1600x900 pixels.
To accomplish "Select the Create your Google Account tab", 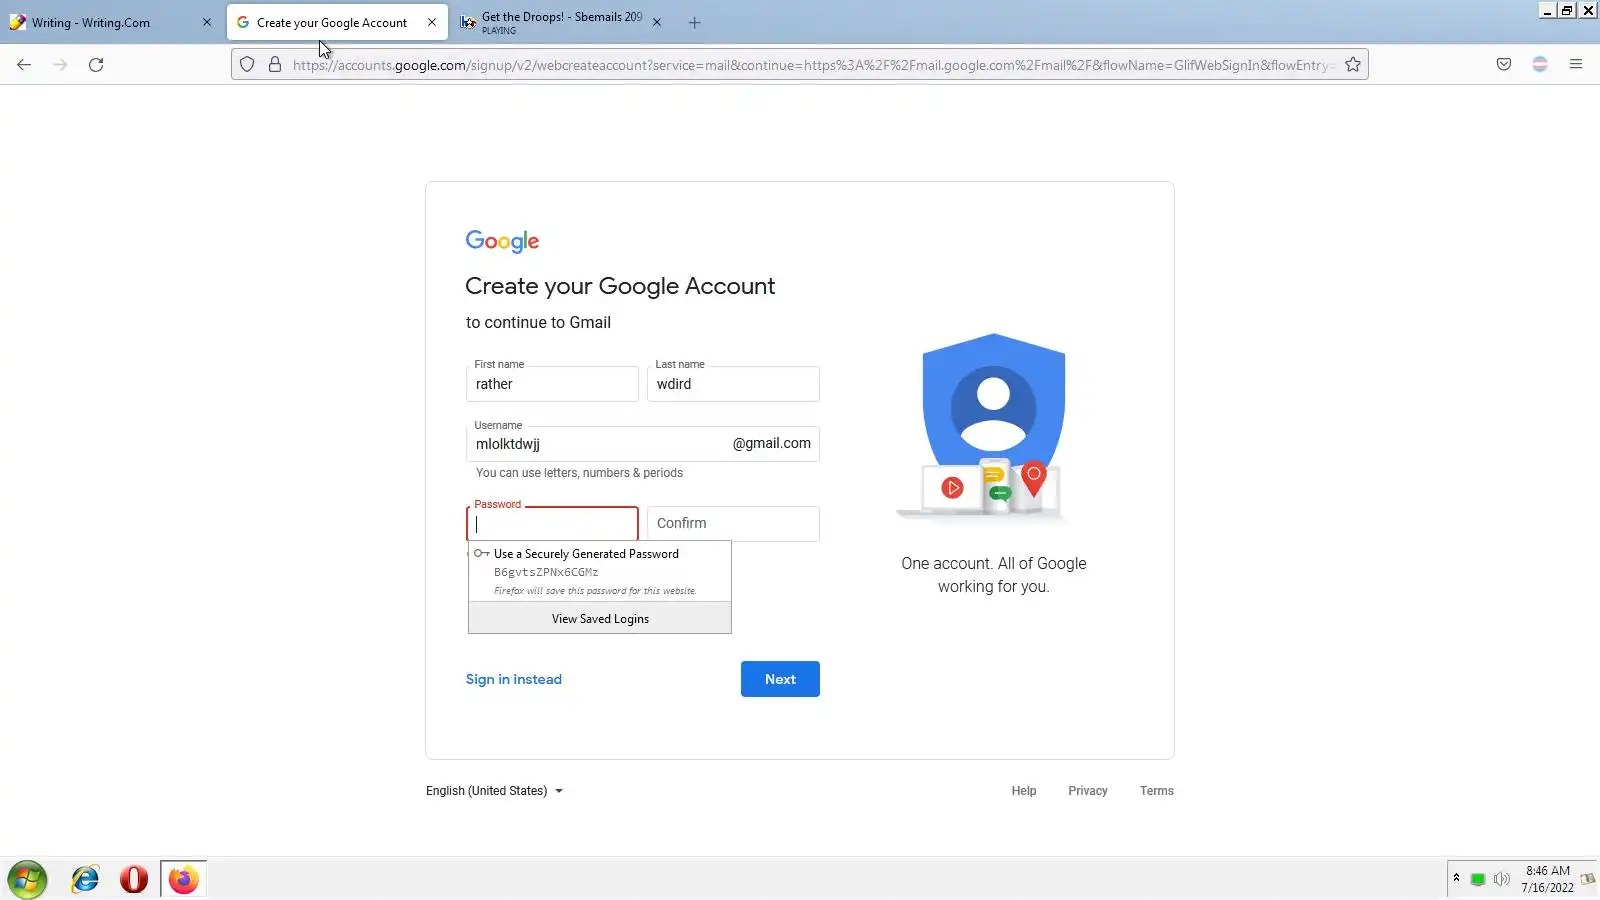I will click(x=337, y=22).
